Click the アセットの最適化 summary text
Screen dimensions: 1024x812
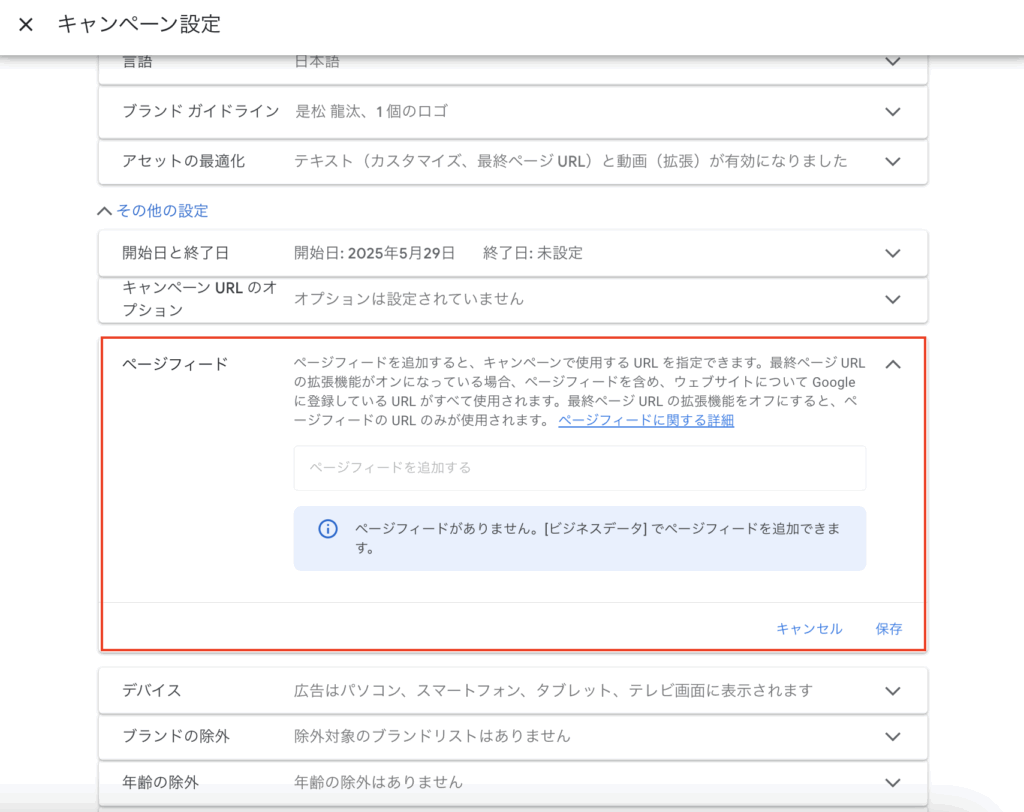(570, 161)
